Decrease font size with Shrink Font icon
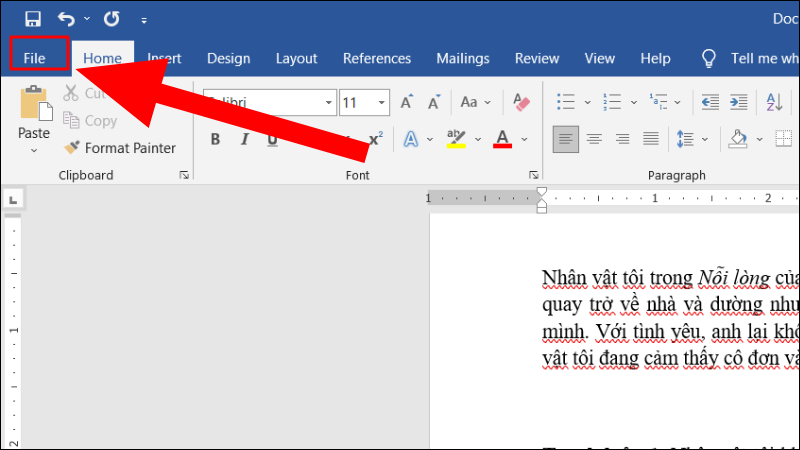 [x=434, y=102]
